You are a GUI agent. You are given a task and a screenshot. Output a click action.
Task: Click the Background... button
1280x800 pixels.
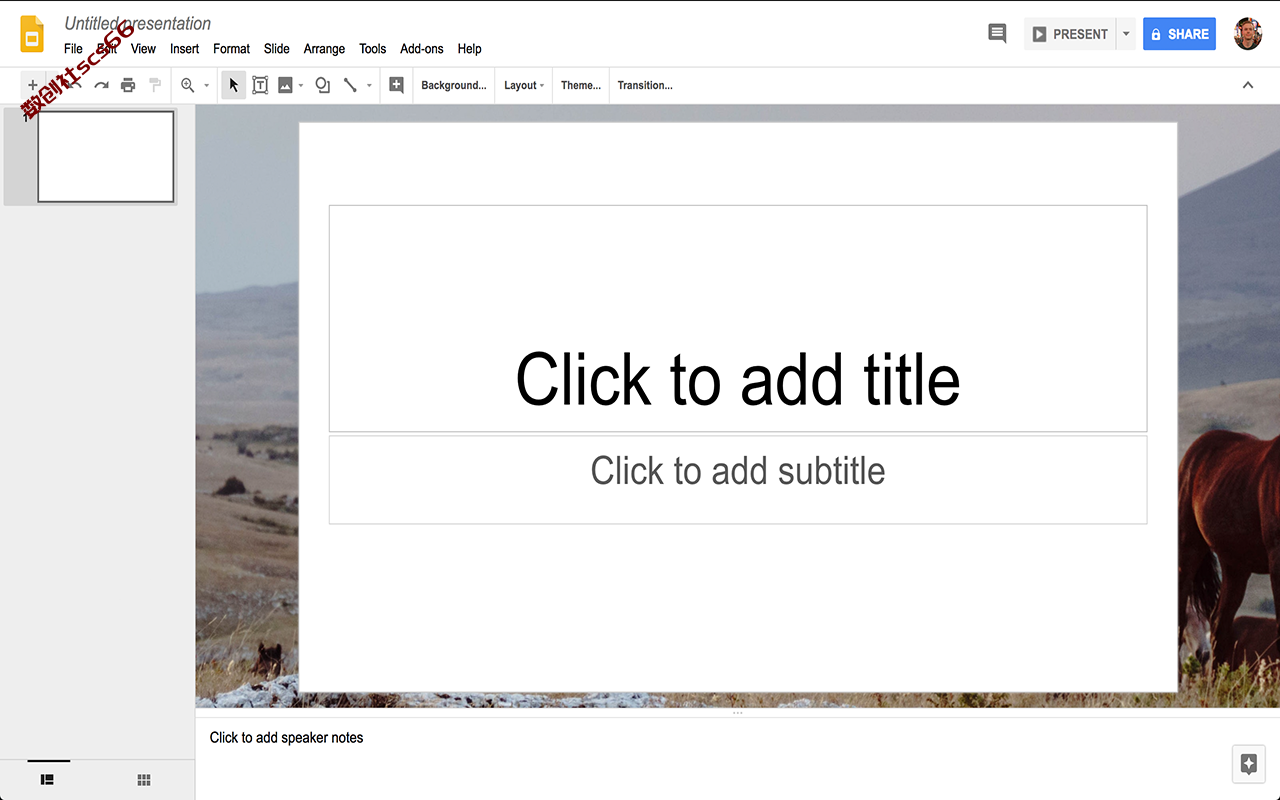click(x=454, y=85)
